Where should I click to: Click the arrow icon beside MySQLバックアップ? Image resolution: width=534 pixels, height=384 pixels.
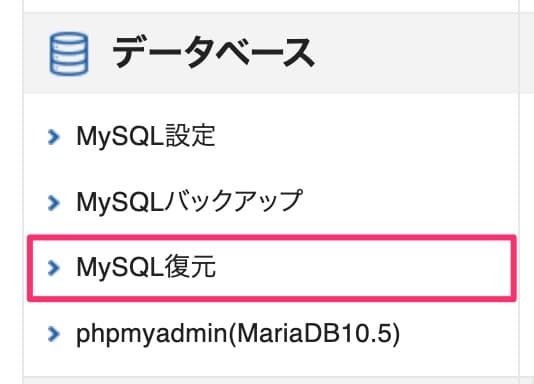pos(54,203)
